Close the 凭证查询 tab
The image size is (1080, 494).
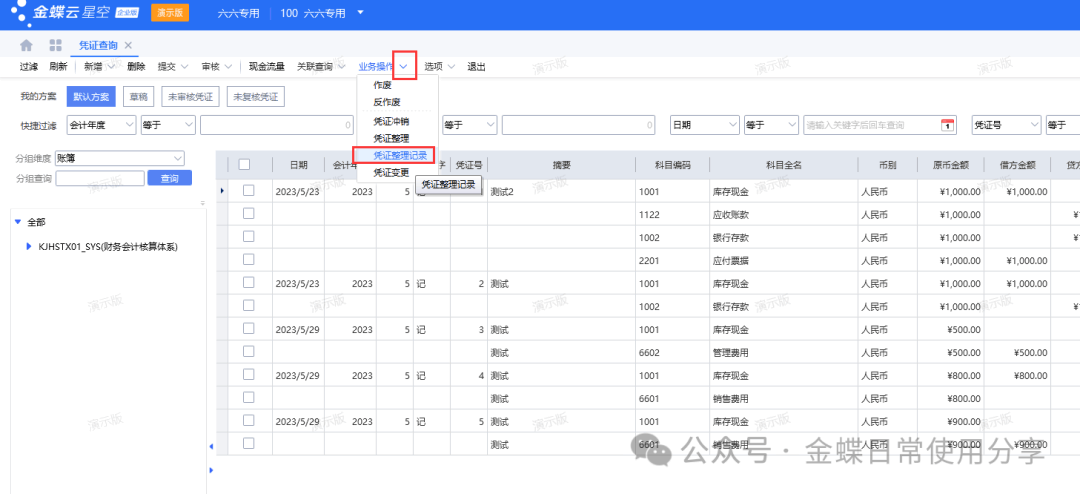(x=128, y=46)
